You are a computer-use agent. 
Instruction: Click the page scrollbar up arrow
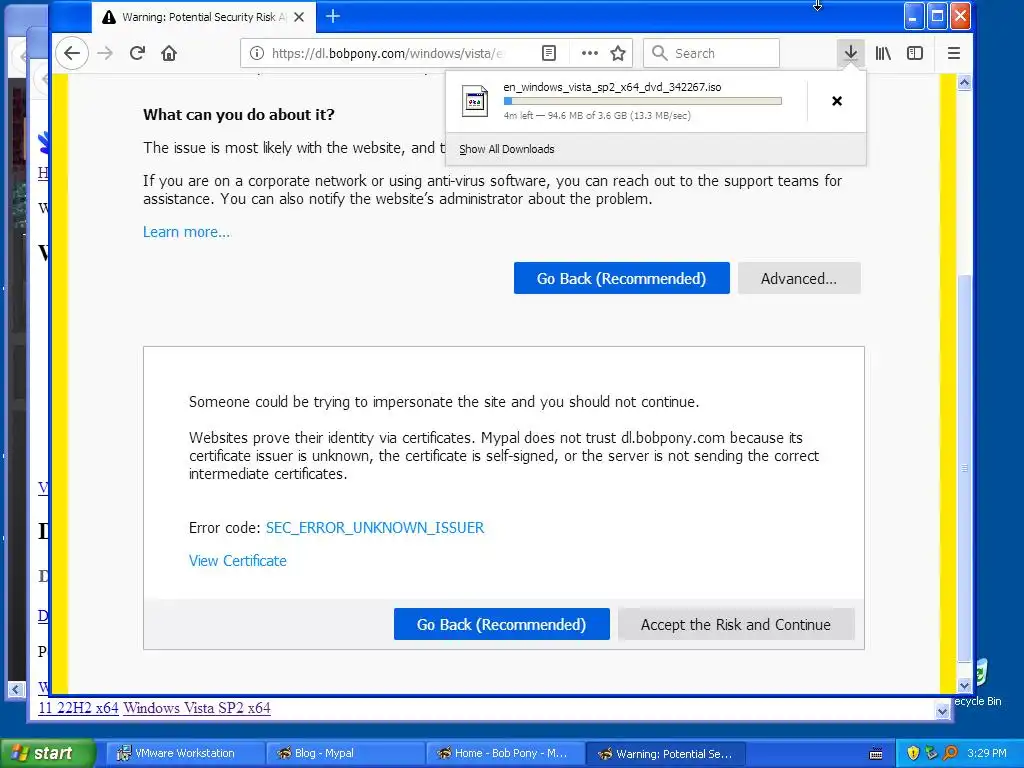(x=964, y=83)
